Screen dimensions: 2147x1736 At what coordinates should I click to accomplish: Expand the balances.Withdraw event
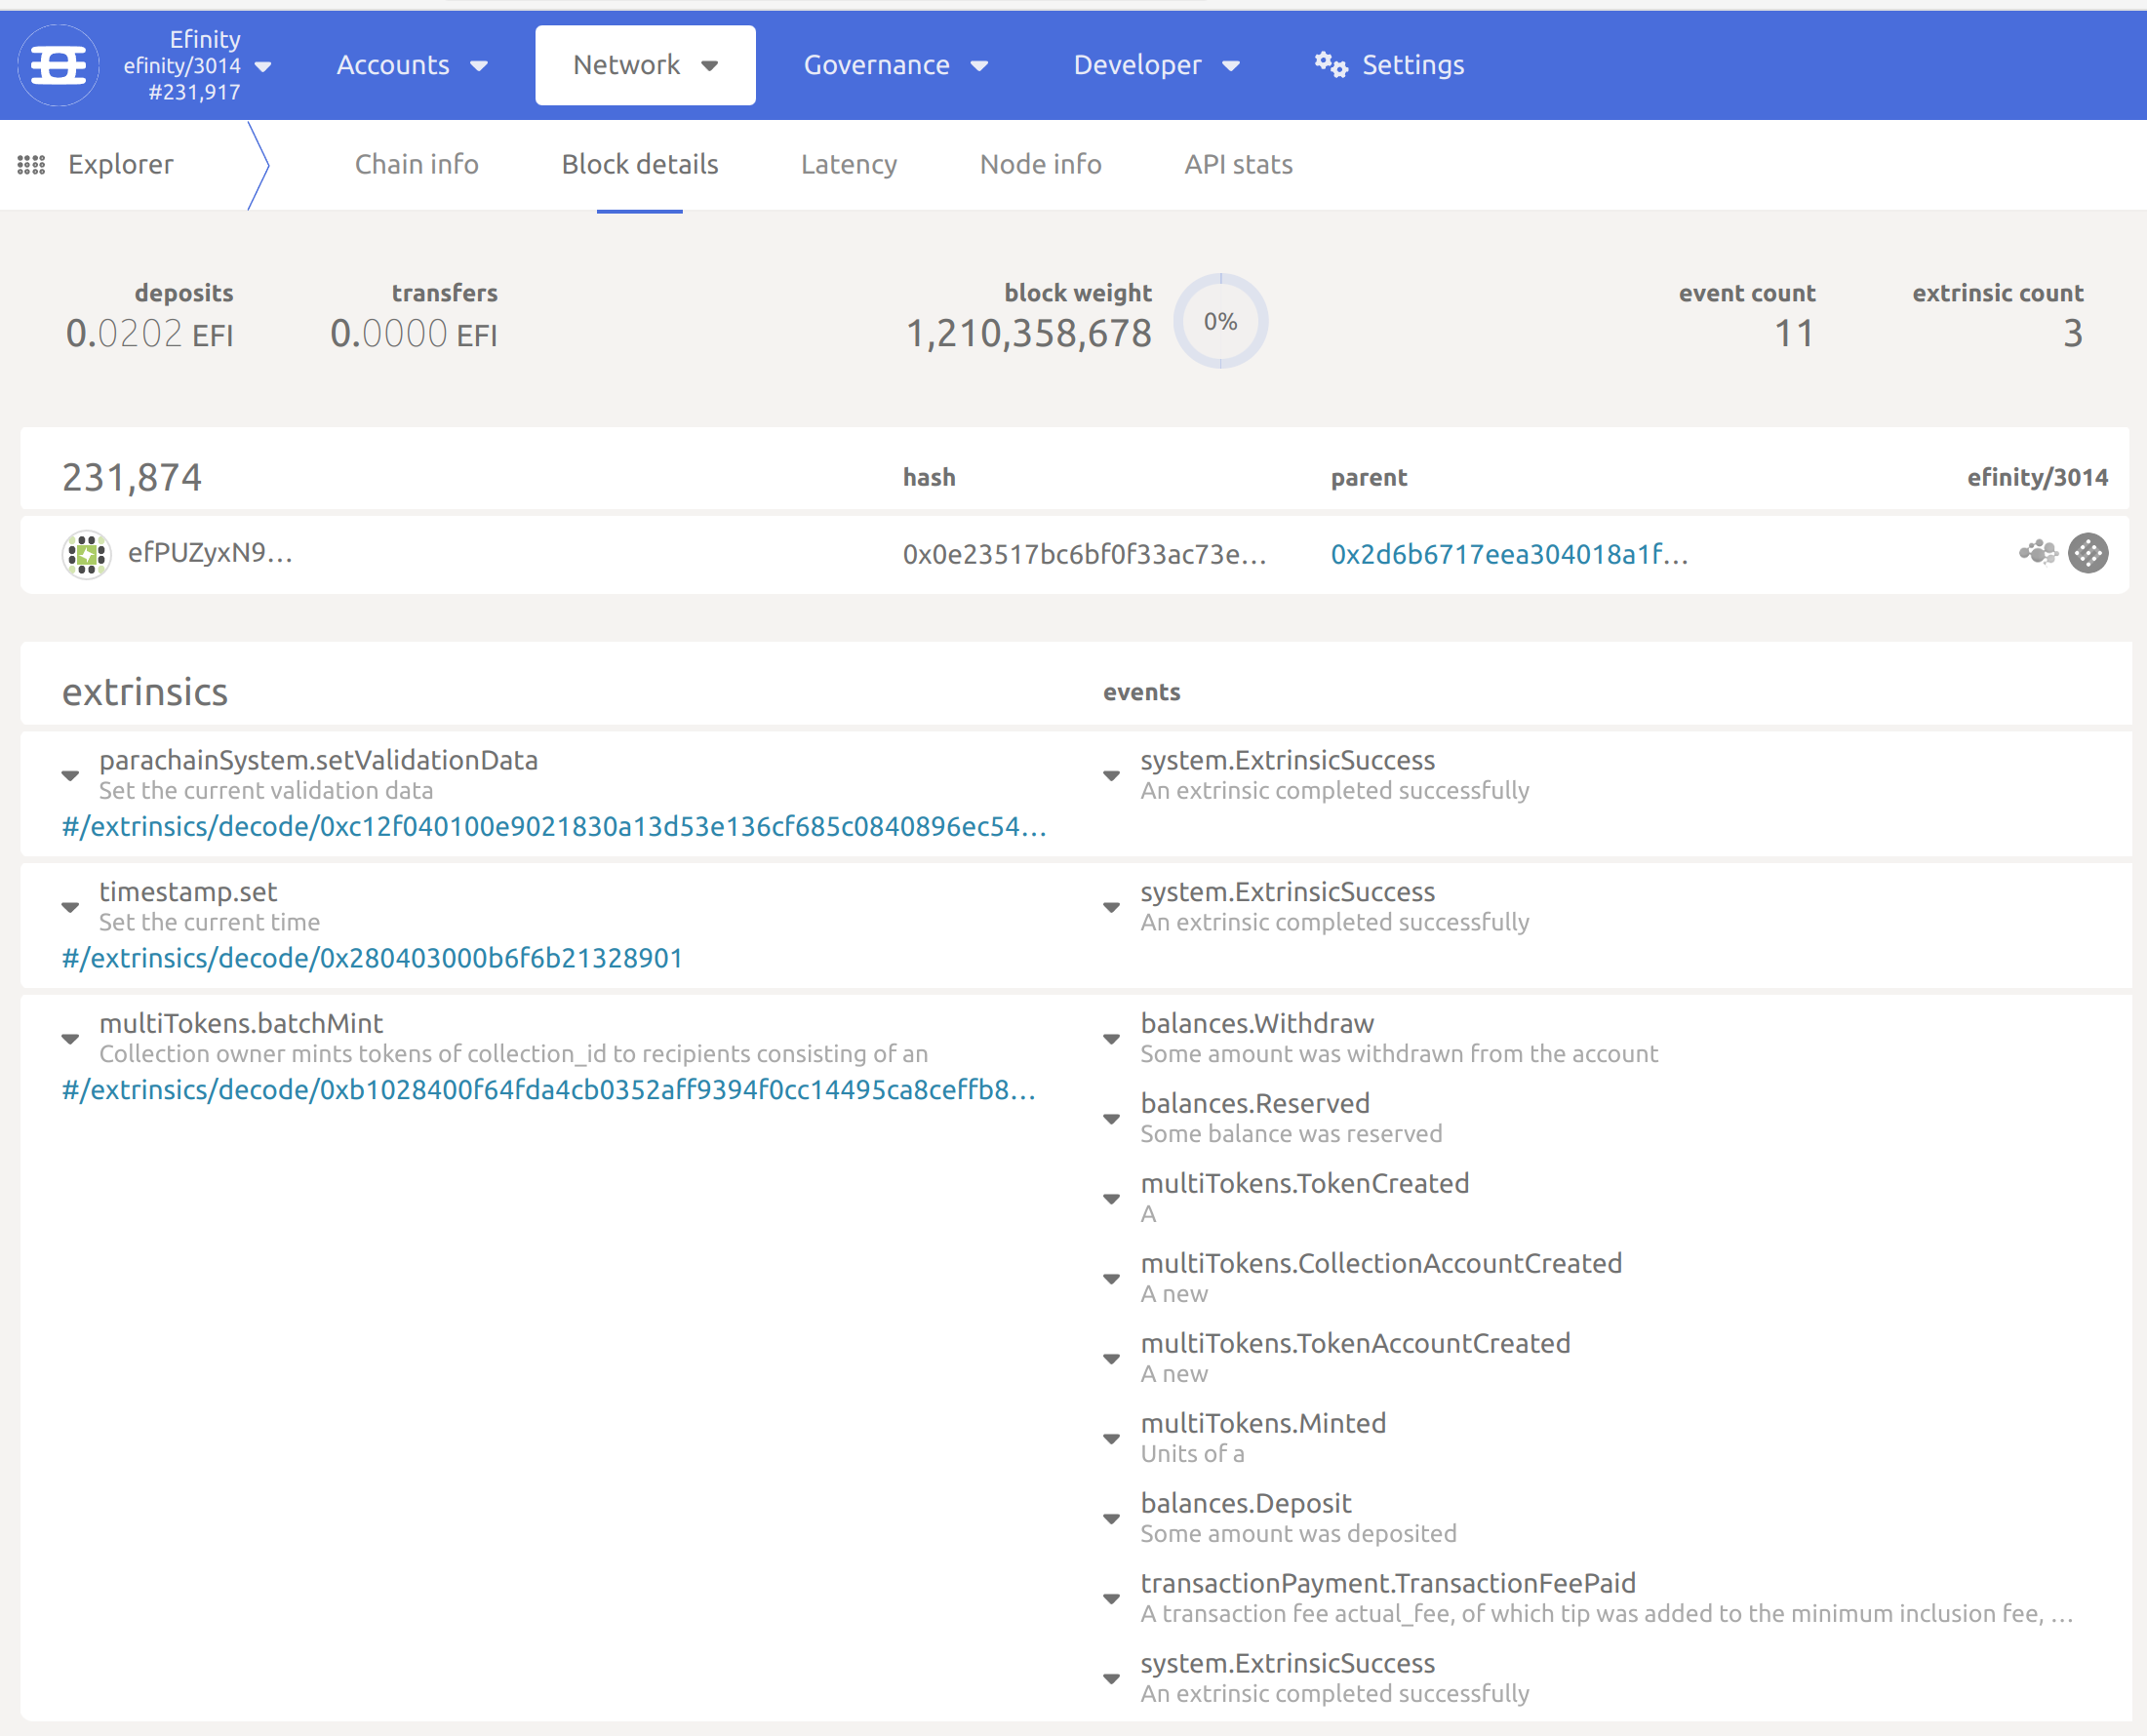(x=1111, y=1040)
